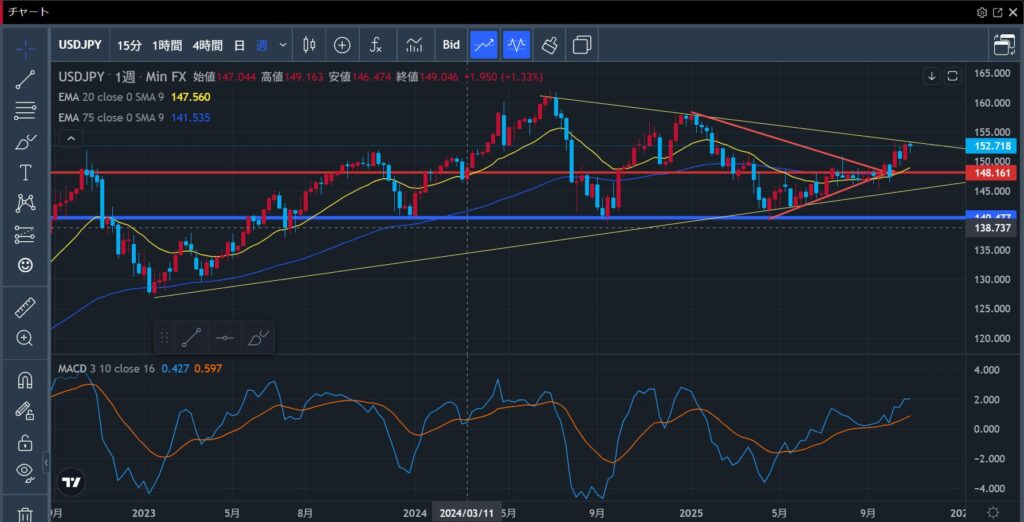Open the emoji sticker tool

pos(25,265)
